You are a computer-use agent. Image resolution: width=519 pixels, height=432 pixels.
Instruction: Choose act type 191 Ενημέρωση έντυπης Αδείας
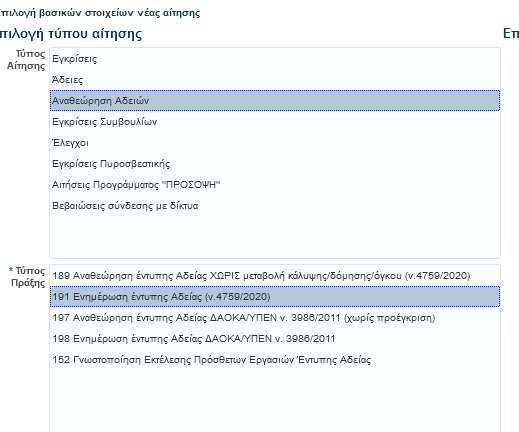275,296
